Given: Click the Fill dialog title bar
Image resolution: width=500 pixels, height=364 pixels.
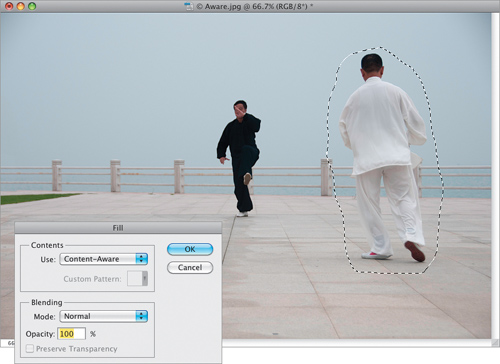Looking at the screenshot, I should tap(118, 228).
